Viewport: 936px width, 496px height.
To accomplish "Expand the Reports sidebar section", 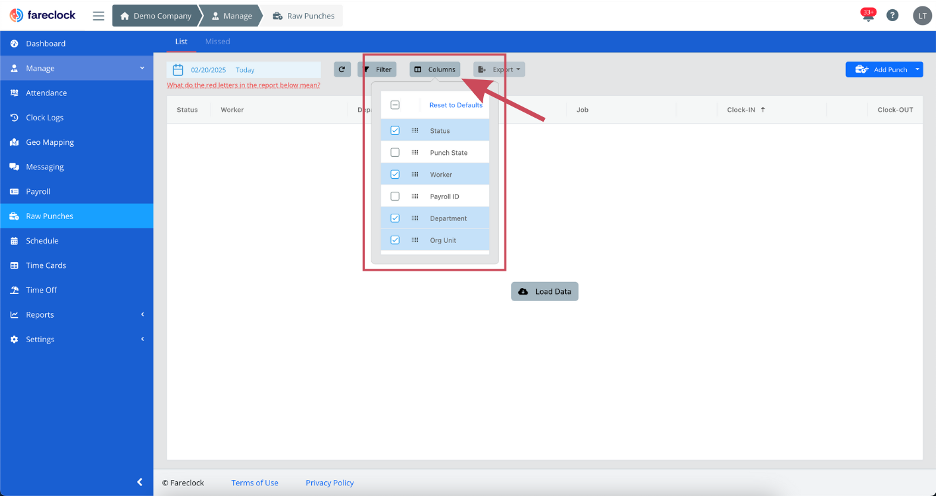I will [x=76, y=315].
